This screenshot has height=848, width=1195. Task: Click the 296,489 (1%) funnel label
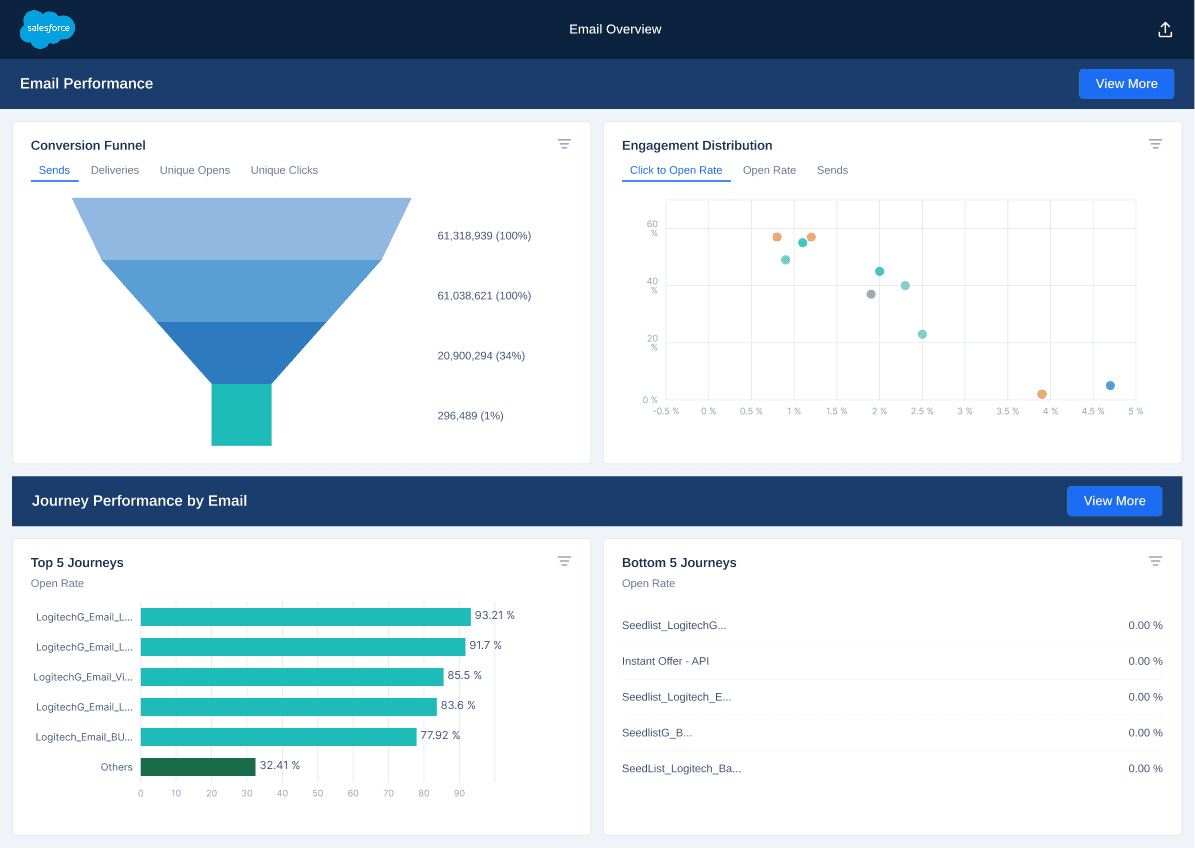[470, 416]
